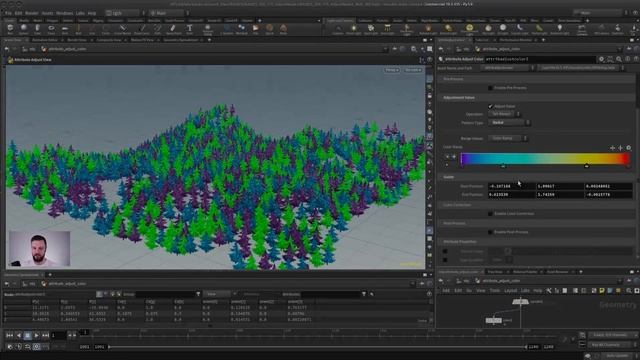Open the Operation dropdown
Image resolution: width=640 pixels, height=360 pixels.
point(505,114)
